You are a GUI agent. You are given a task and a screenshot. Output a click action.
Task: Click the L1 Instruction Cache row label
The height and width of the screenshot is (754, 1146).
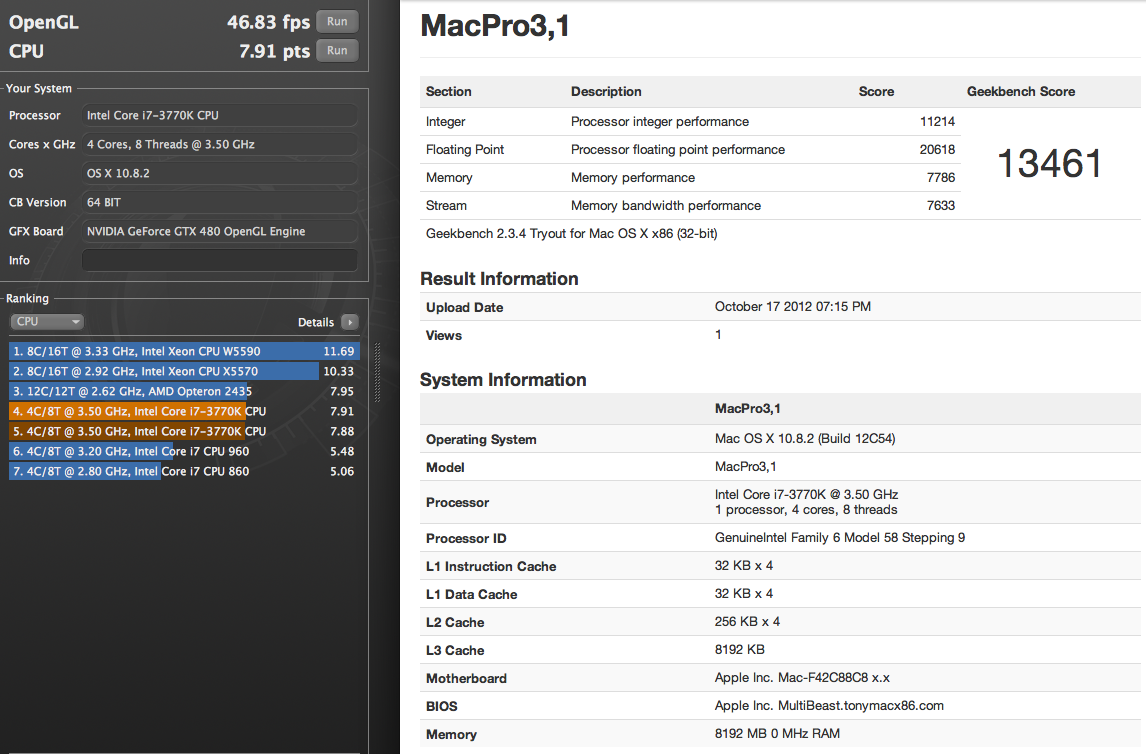[491, 566]
